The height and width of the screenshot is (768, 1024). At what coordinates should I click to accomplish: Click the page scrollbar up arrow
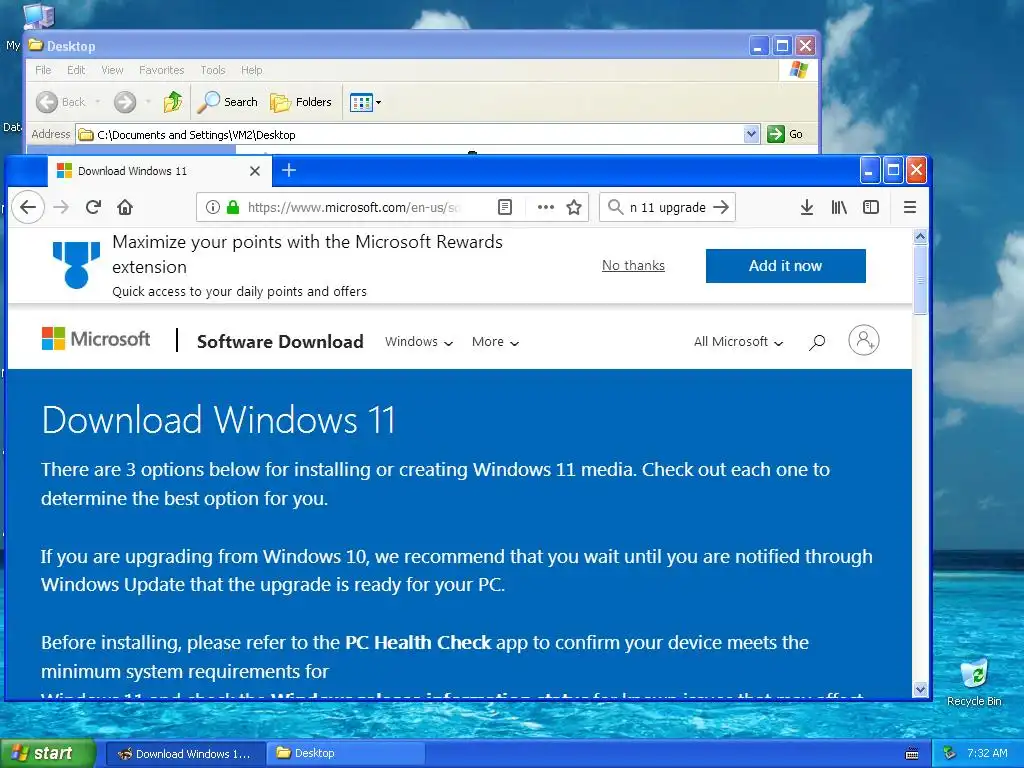point(920,236)
